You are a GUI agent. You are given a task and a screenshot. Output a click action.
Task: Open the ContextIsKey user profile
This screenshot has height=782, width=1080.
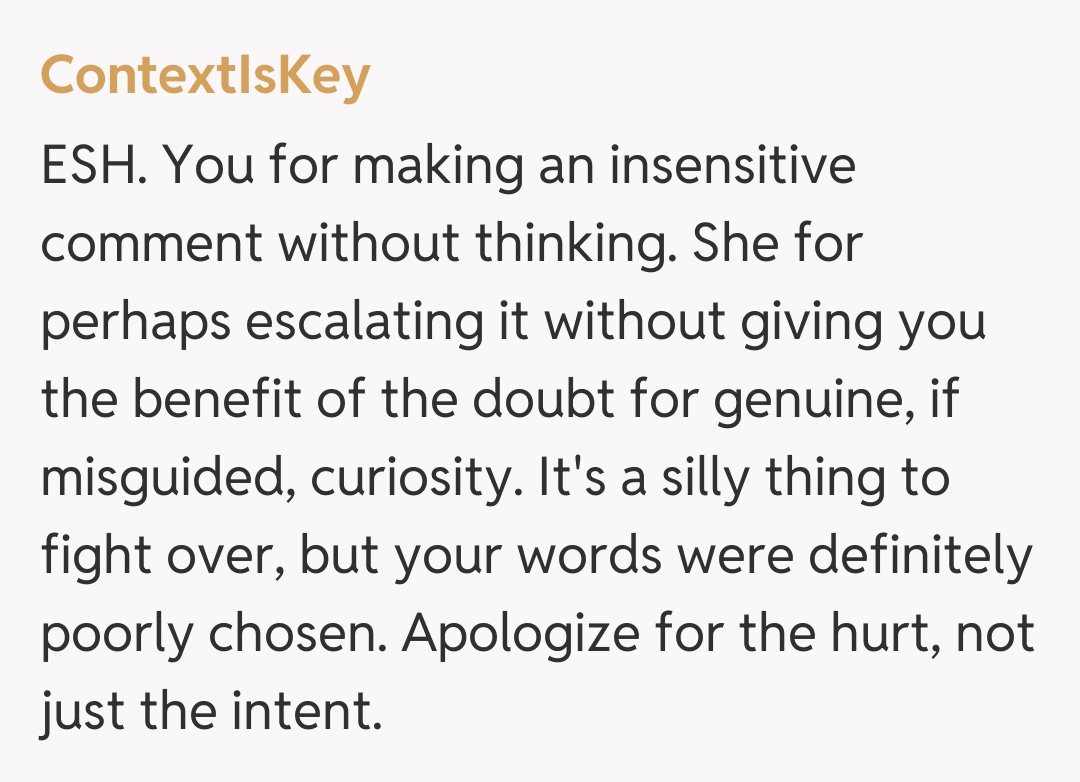click(205, 77)
